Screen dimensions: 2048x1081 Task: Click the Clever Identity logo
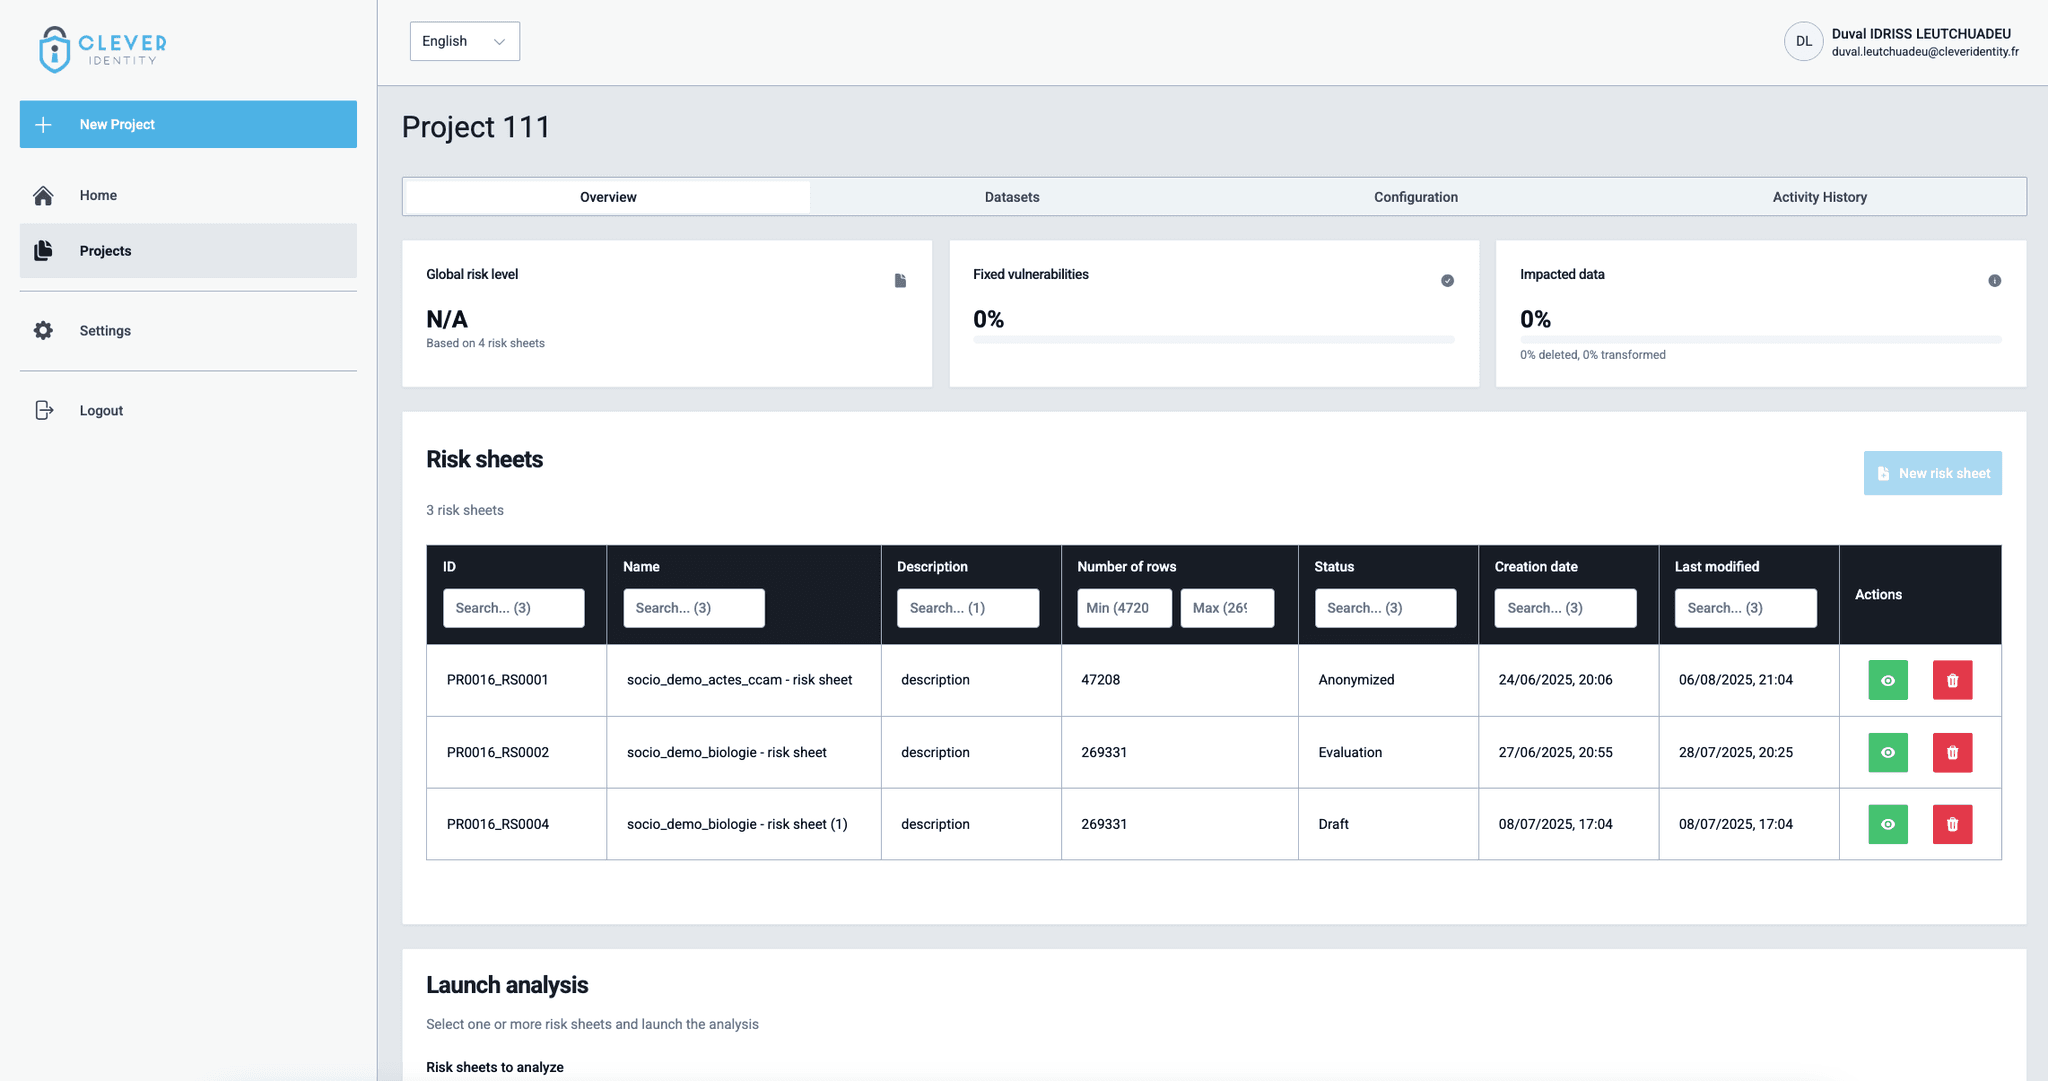click(103, 48)
